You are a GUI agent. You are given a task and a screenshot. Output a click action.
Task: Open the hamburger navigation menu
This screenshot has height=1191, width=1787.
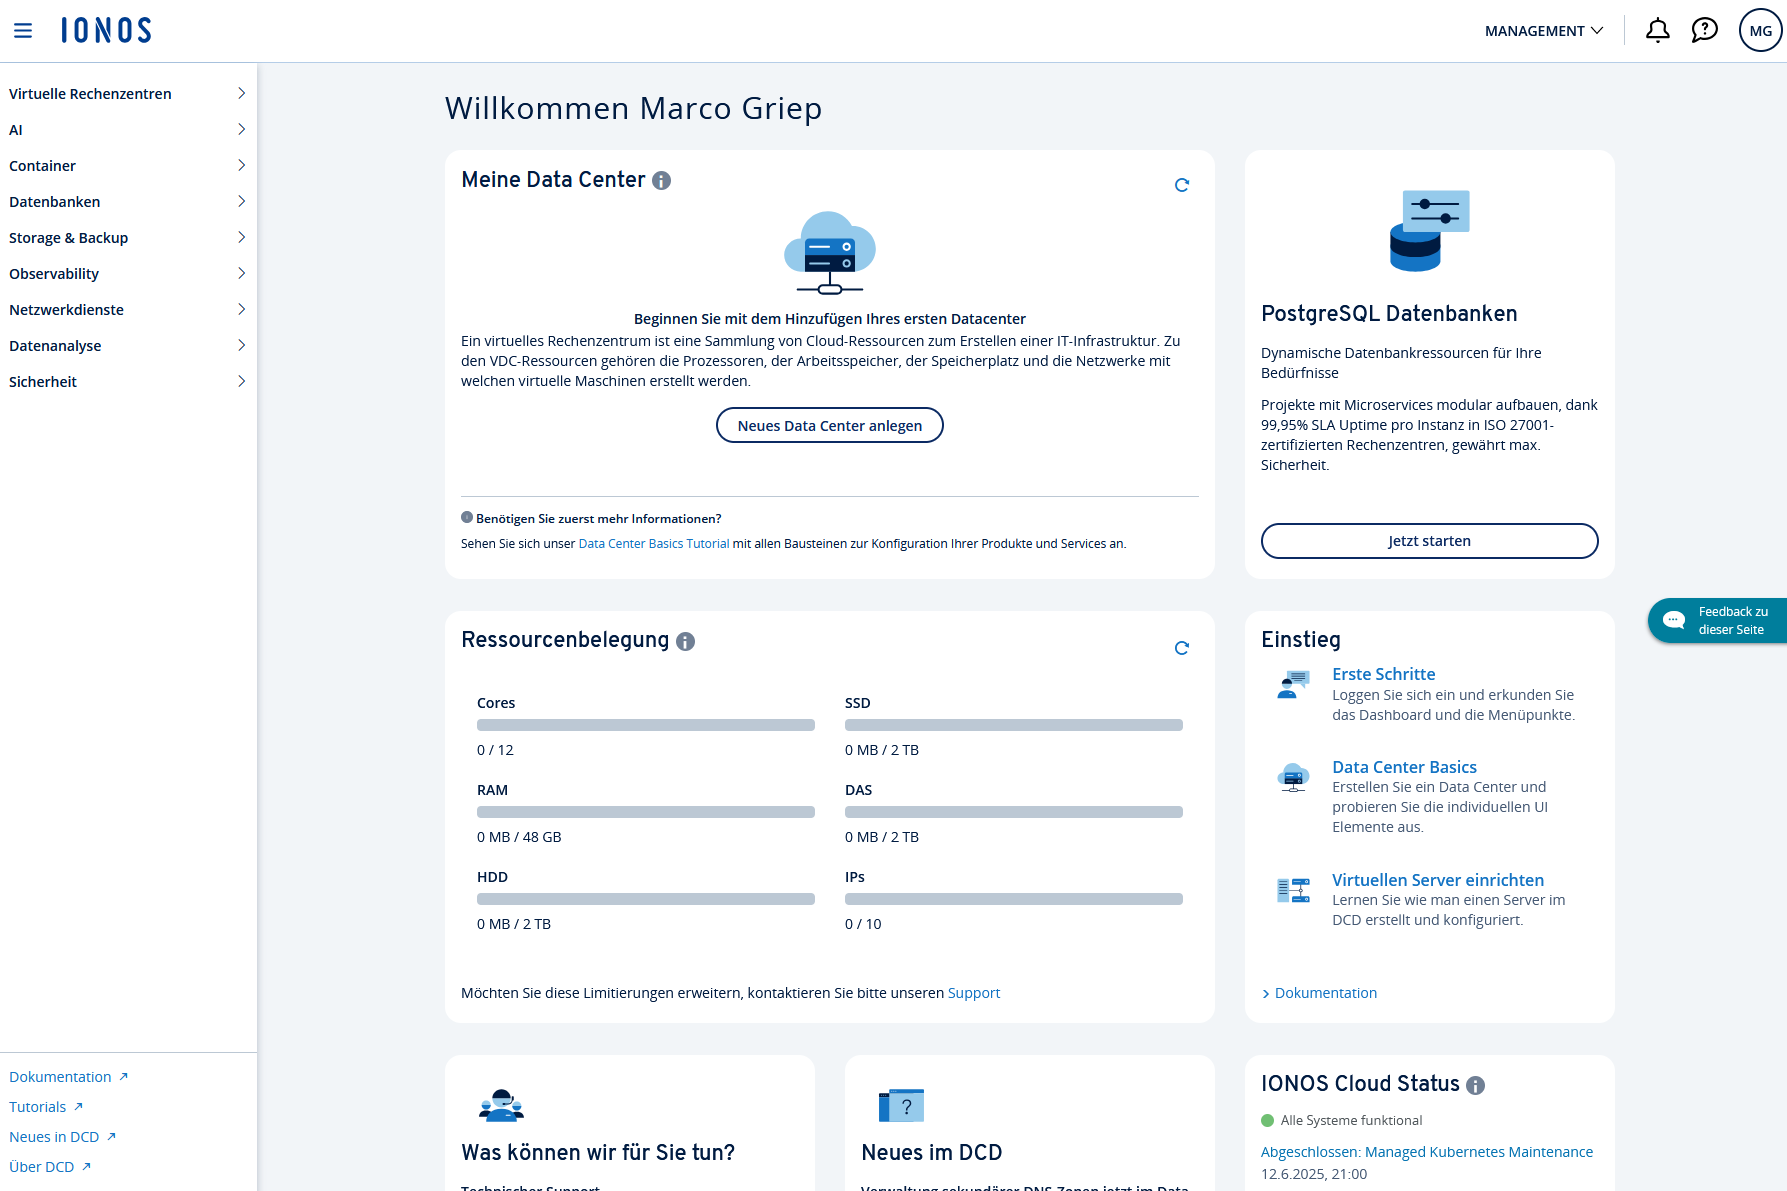point(23,31)
